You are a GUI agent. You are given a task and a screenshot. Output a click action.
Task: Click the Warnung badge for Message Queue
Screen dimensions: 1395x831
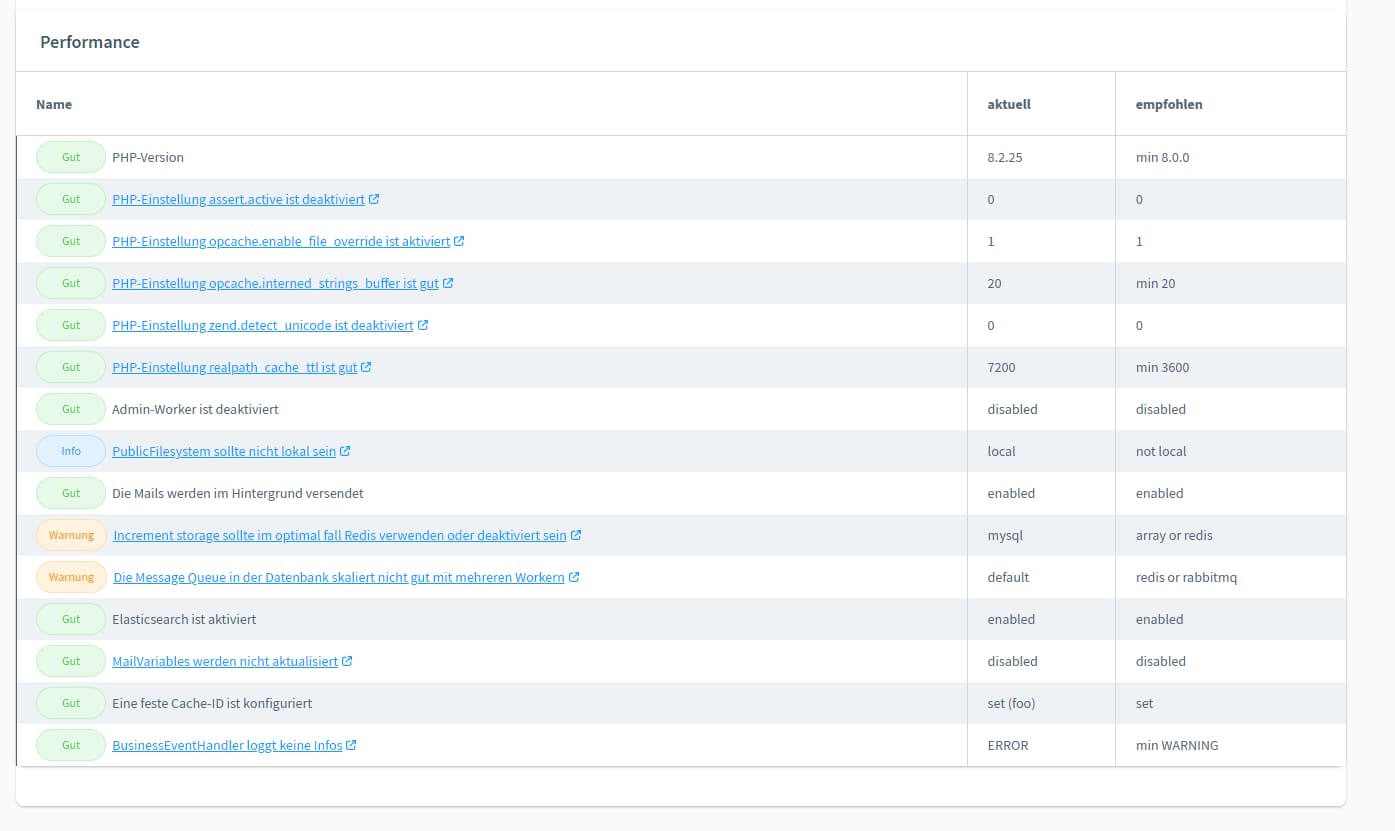click(71, 577)
